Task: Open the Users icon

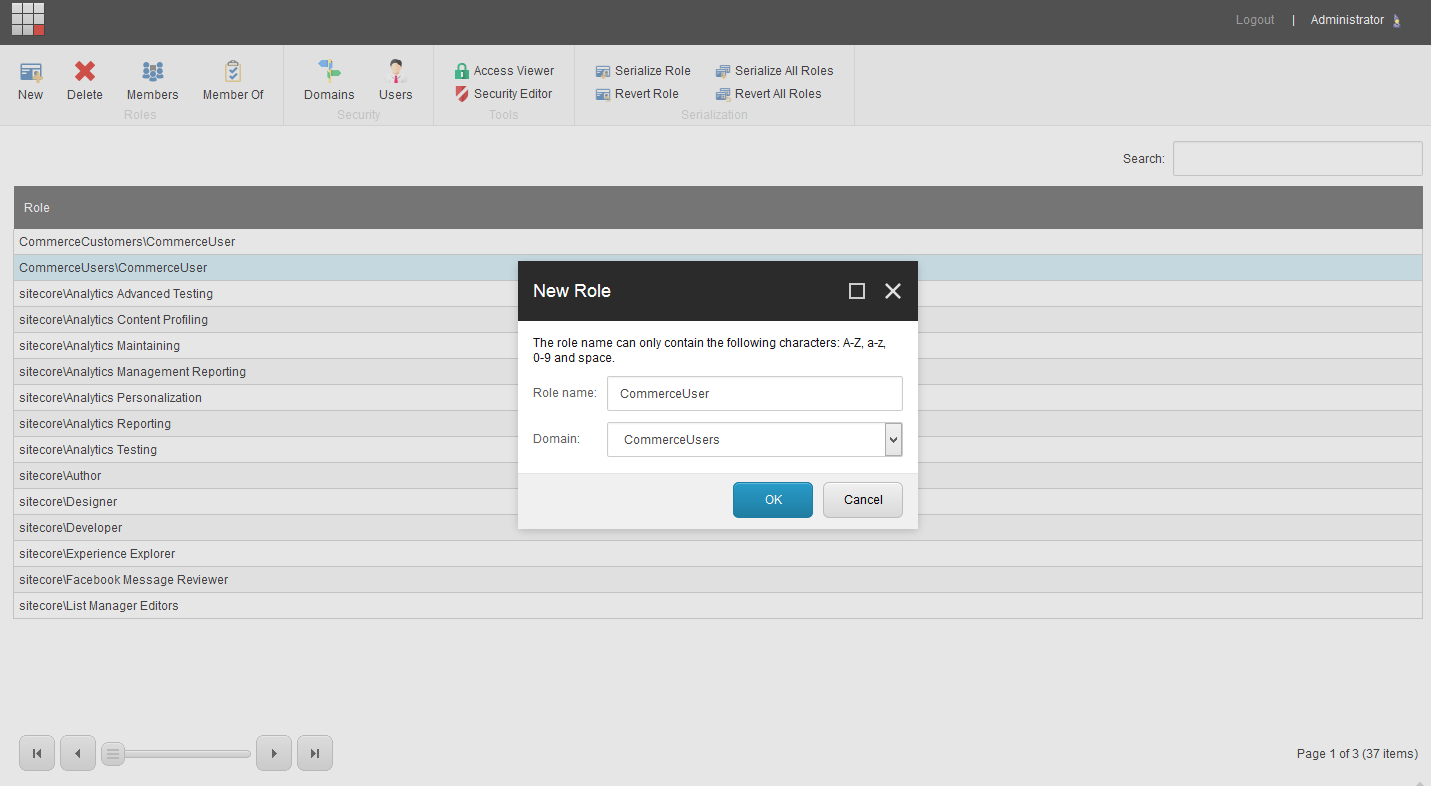Action: (396, 71)
